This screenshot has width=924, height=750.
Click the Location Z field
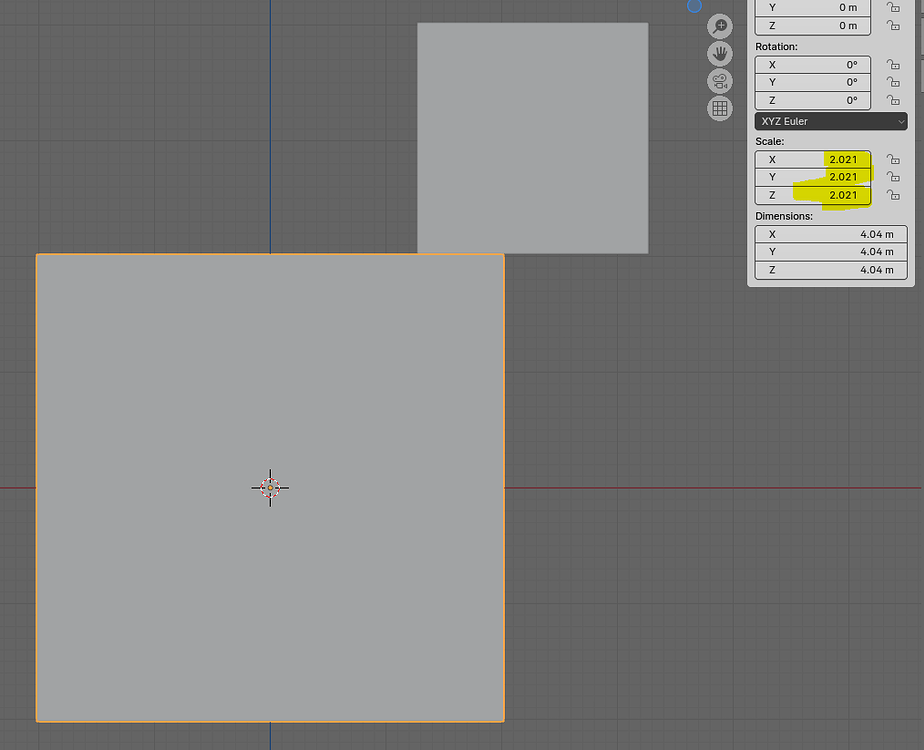[813, 25]
